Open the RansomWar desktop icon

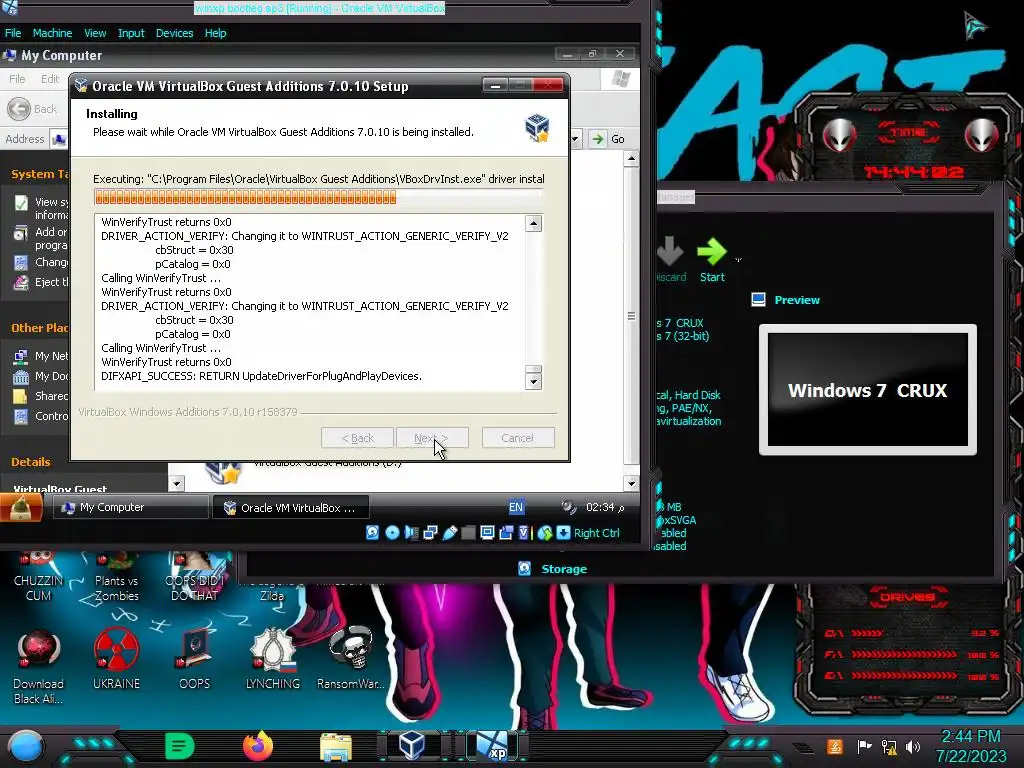(x=351, y=660)
